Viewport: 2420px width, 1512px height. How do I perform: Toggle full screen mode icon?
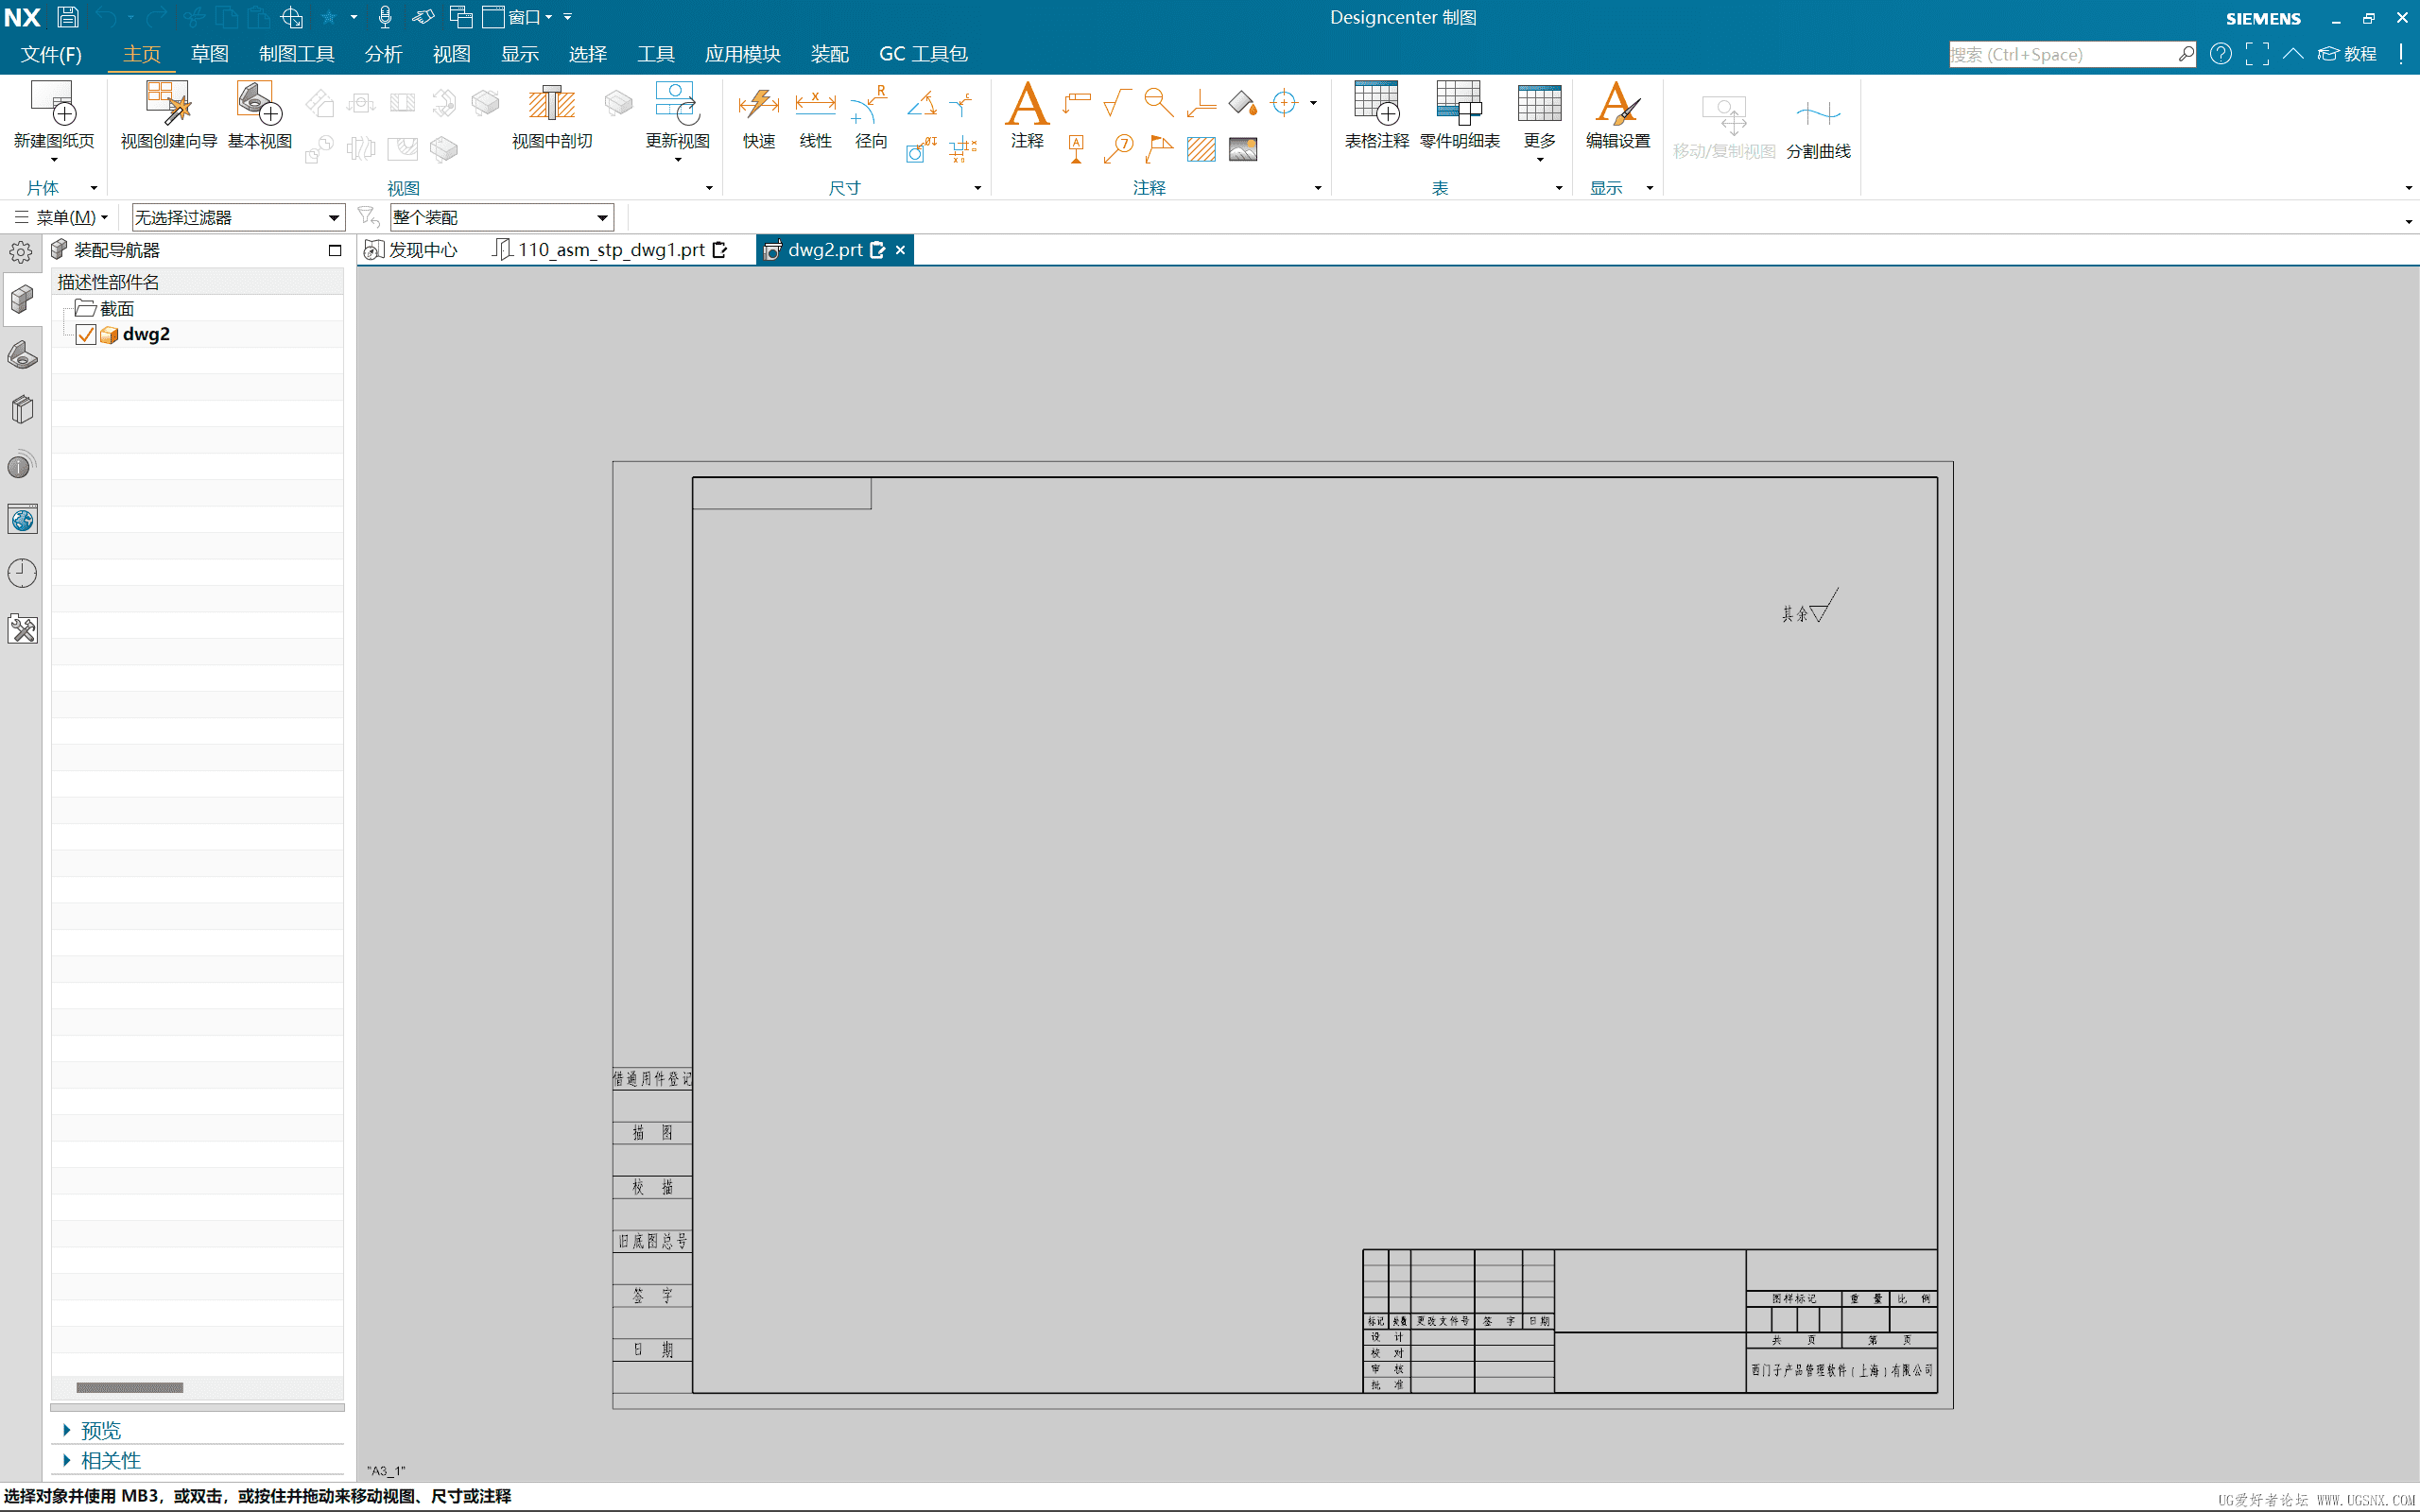point(2257,54)
